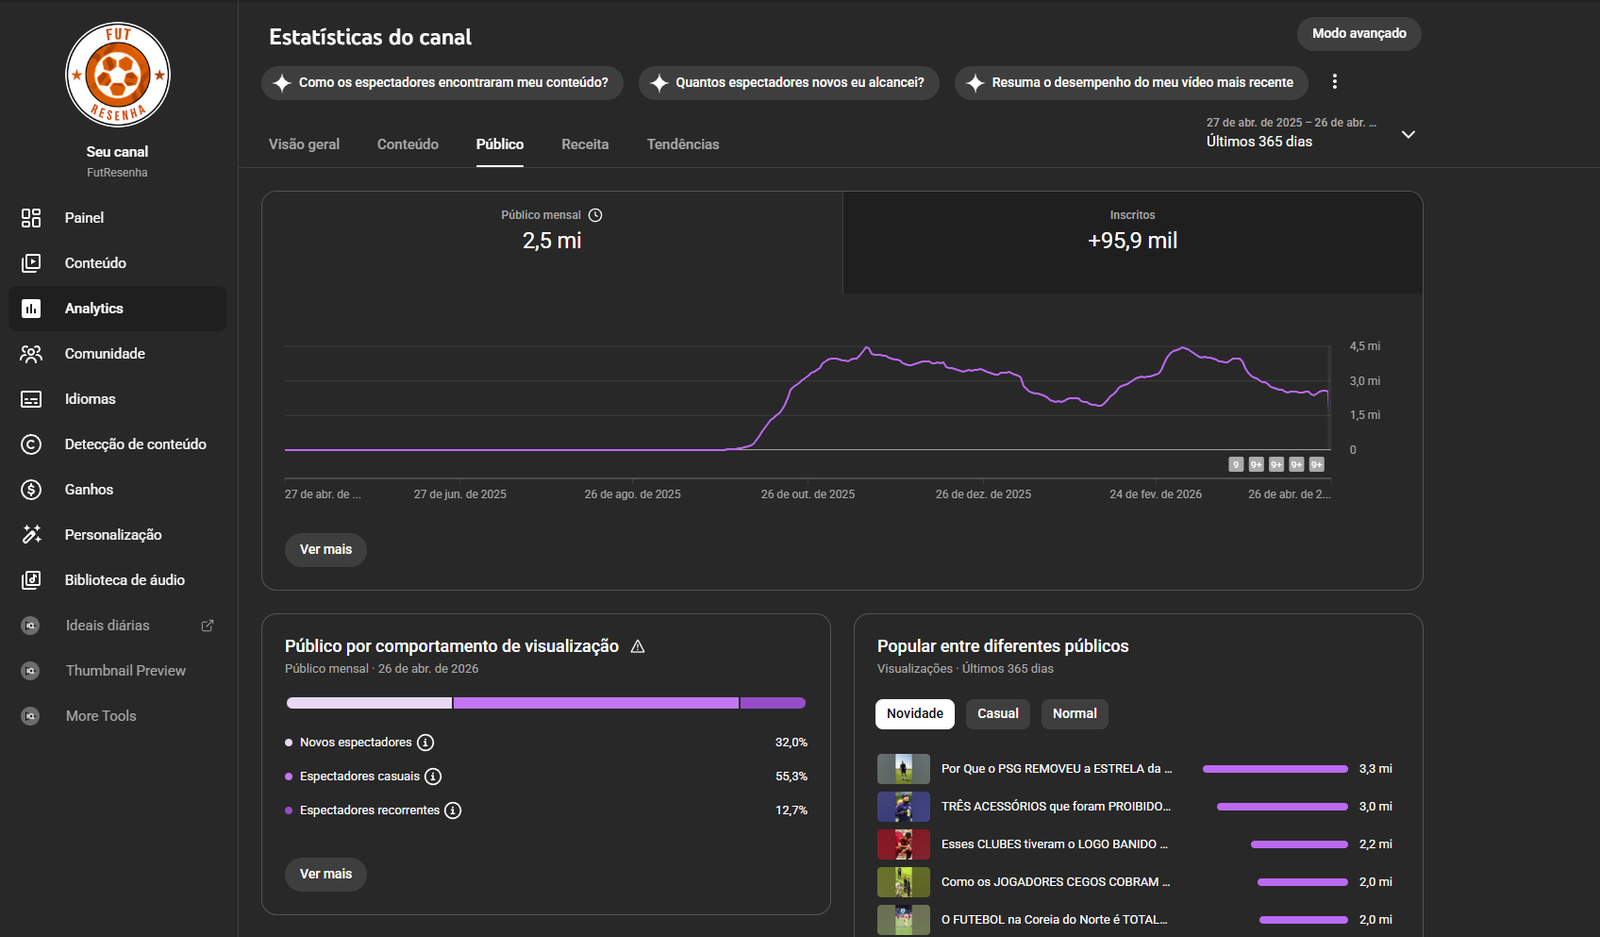Open the Tendências tab
The image size is (1600, 937).
682,145
